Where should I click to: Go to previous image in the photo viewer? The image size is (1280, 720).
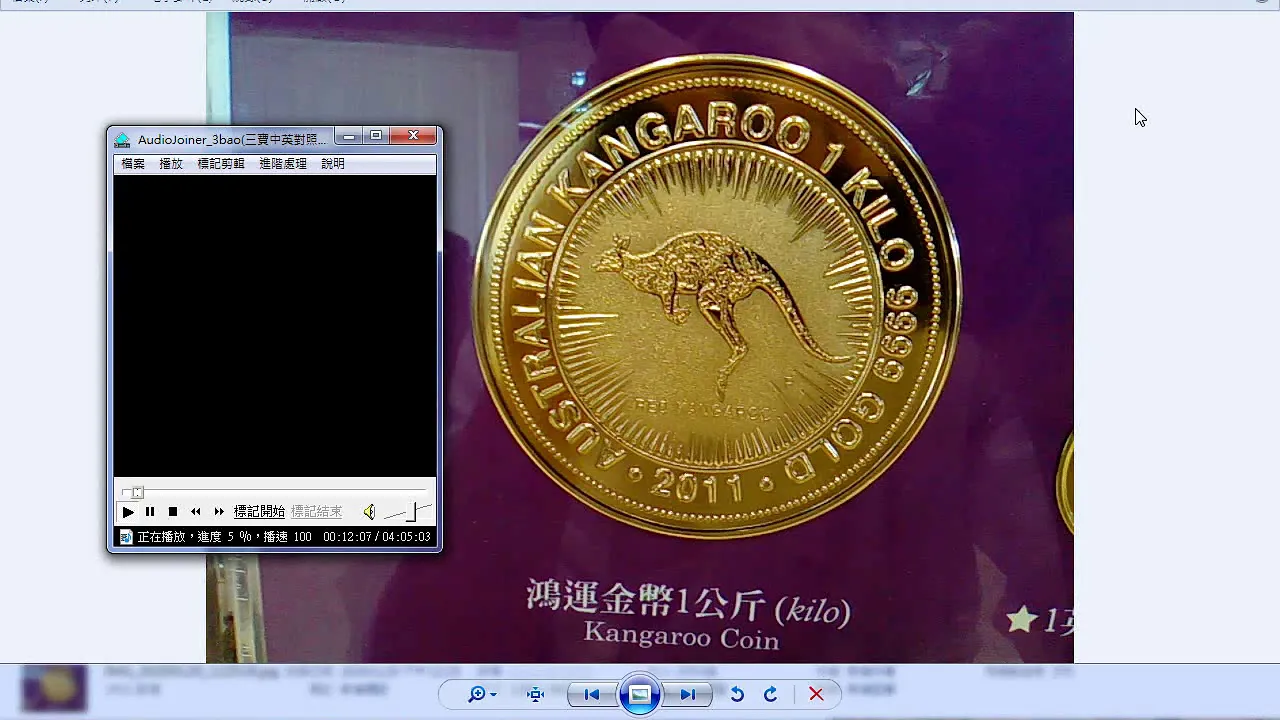tap(592, 694)
